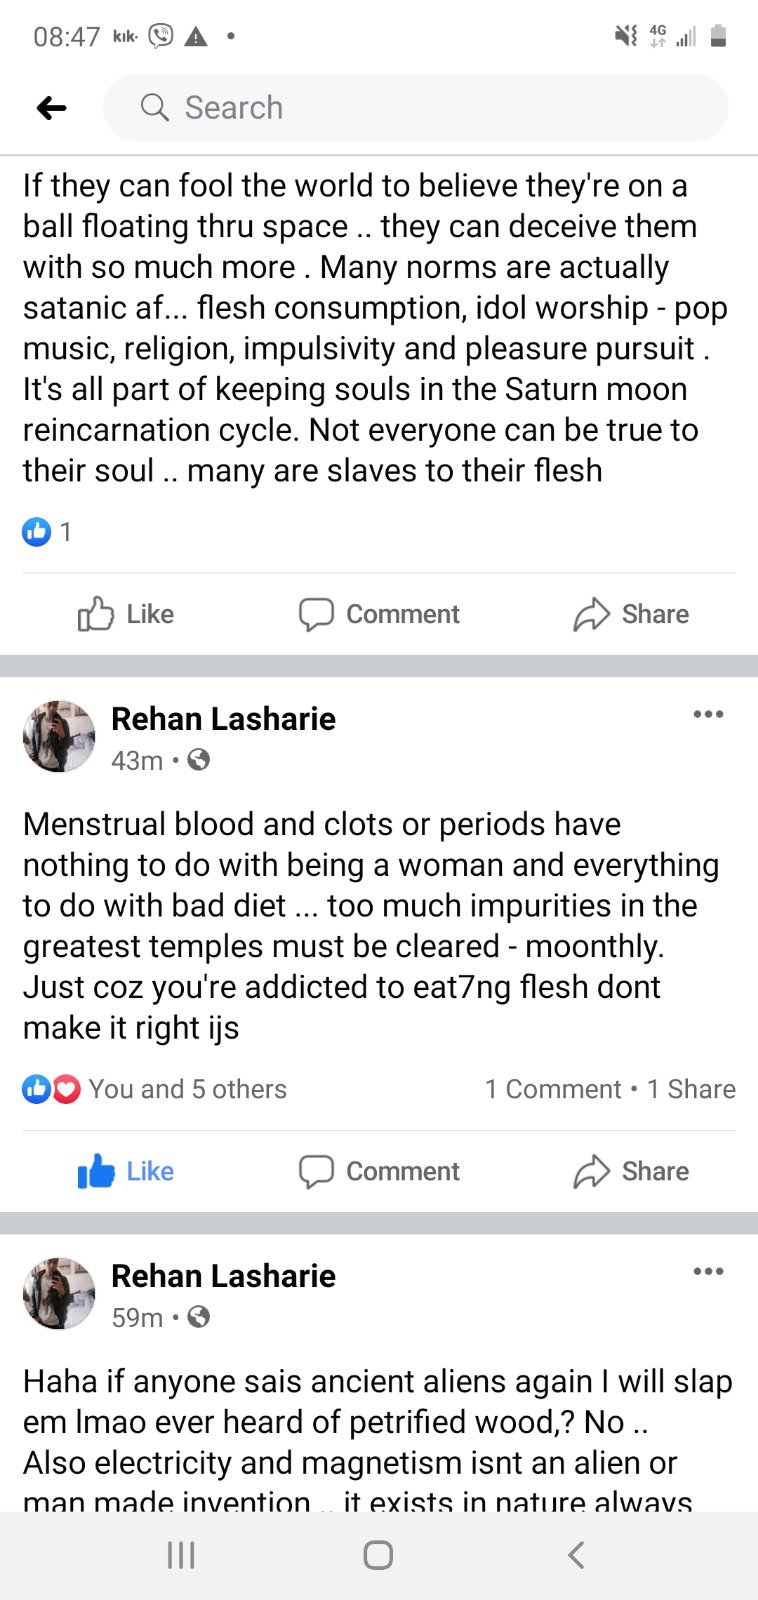Share the first post

point(631,614)
